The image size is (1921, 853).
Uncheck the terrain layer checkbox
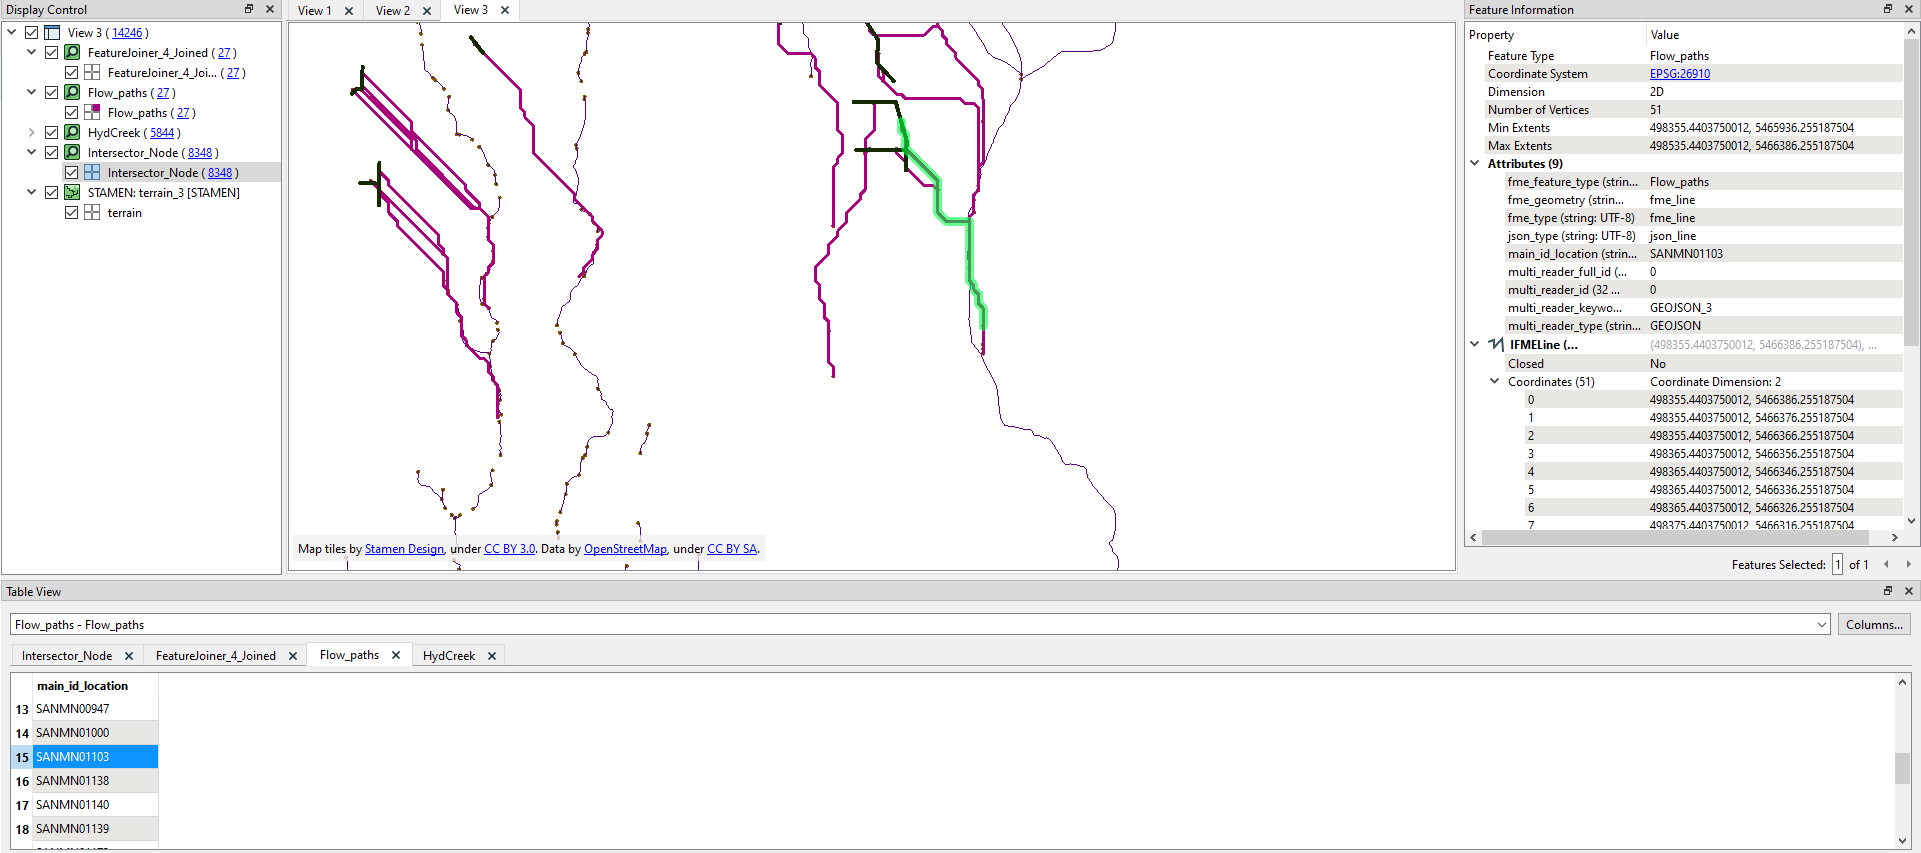(72, 213)
